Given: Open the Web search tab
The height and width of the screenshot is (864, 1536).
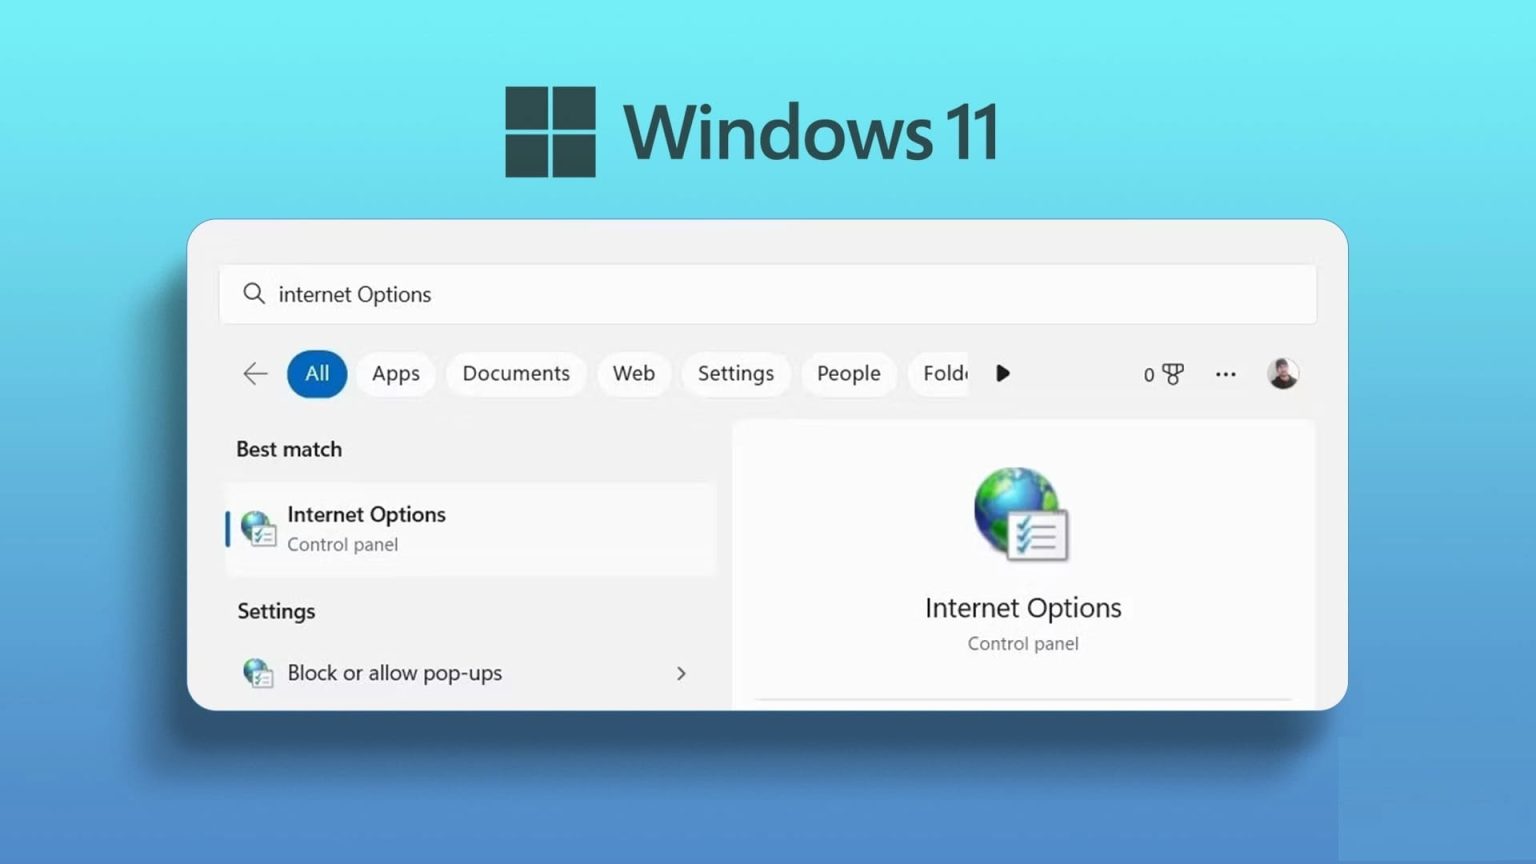Looking at the screenshot, I should pos(633,373).
